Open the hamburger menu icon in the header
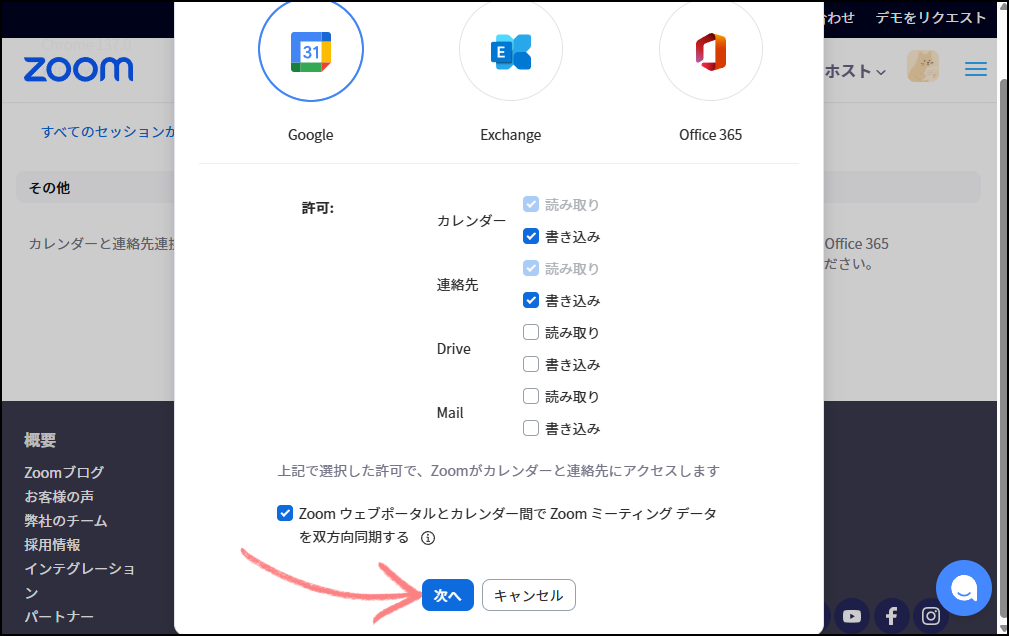 [976, 70]
